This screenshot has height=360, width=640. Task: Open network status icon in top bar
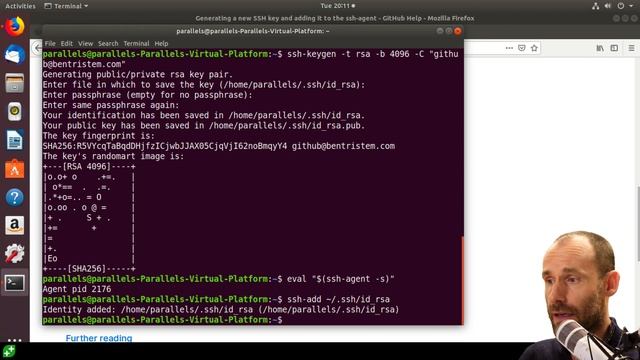click(x=596, y=6)
